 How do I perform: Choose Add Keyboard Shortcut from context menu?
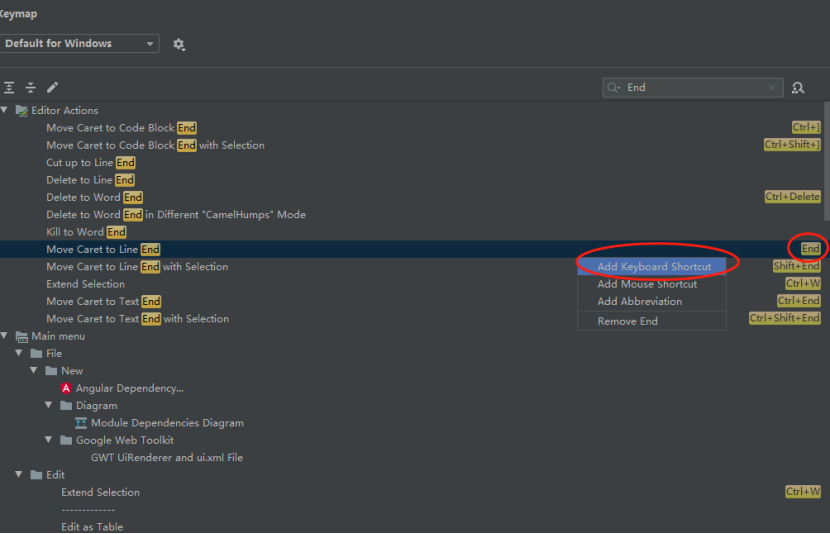652,267
